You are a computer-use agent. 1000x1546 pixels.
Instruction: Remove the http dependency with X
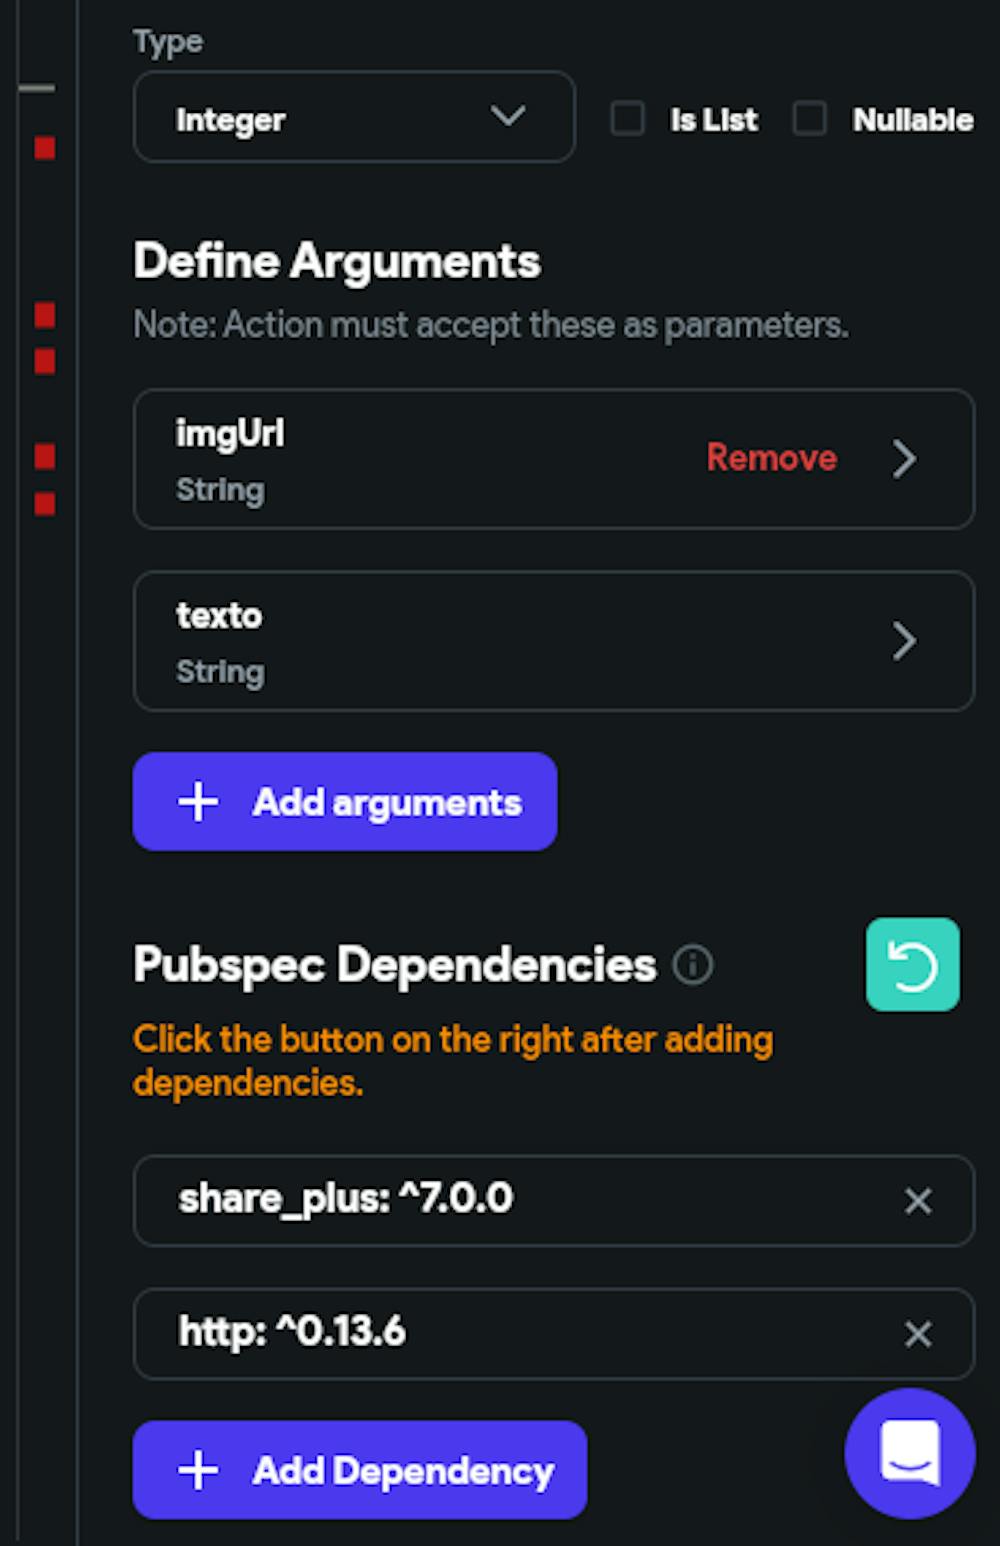tap(917, 1334)
